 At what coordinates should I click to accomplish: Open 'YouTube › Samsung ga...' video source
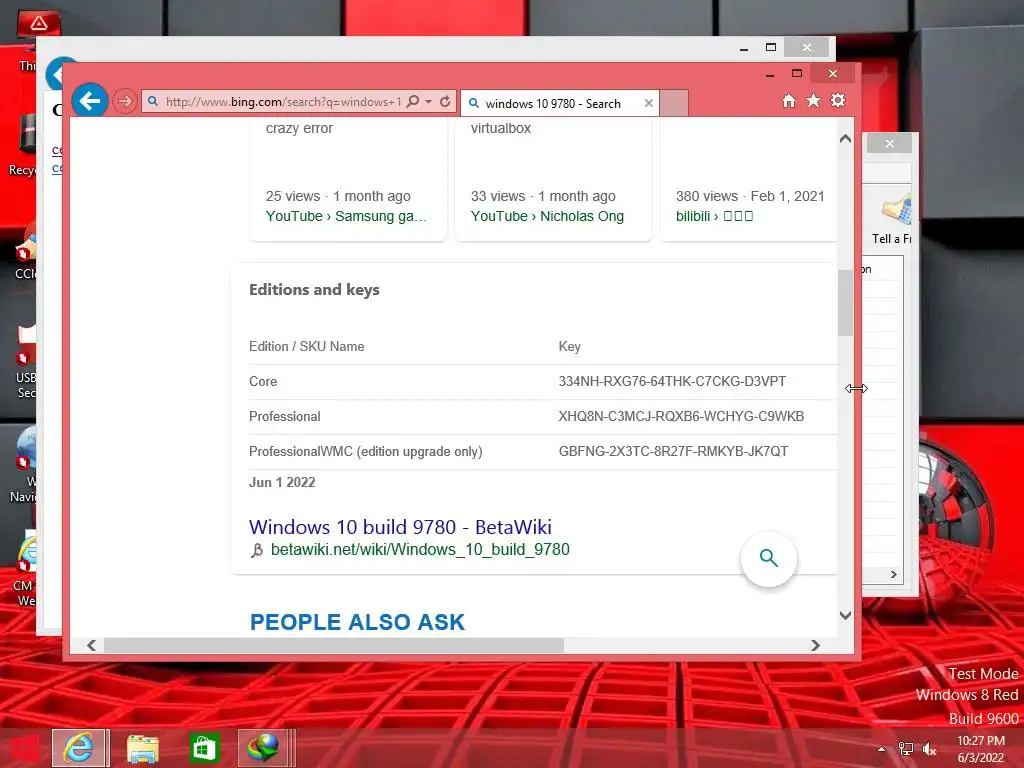pos(346,216)
